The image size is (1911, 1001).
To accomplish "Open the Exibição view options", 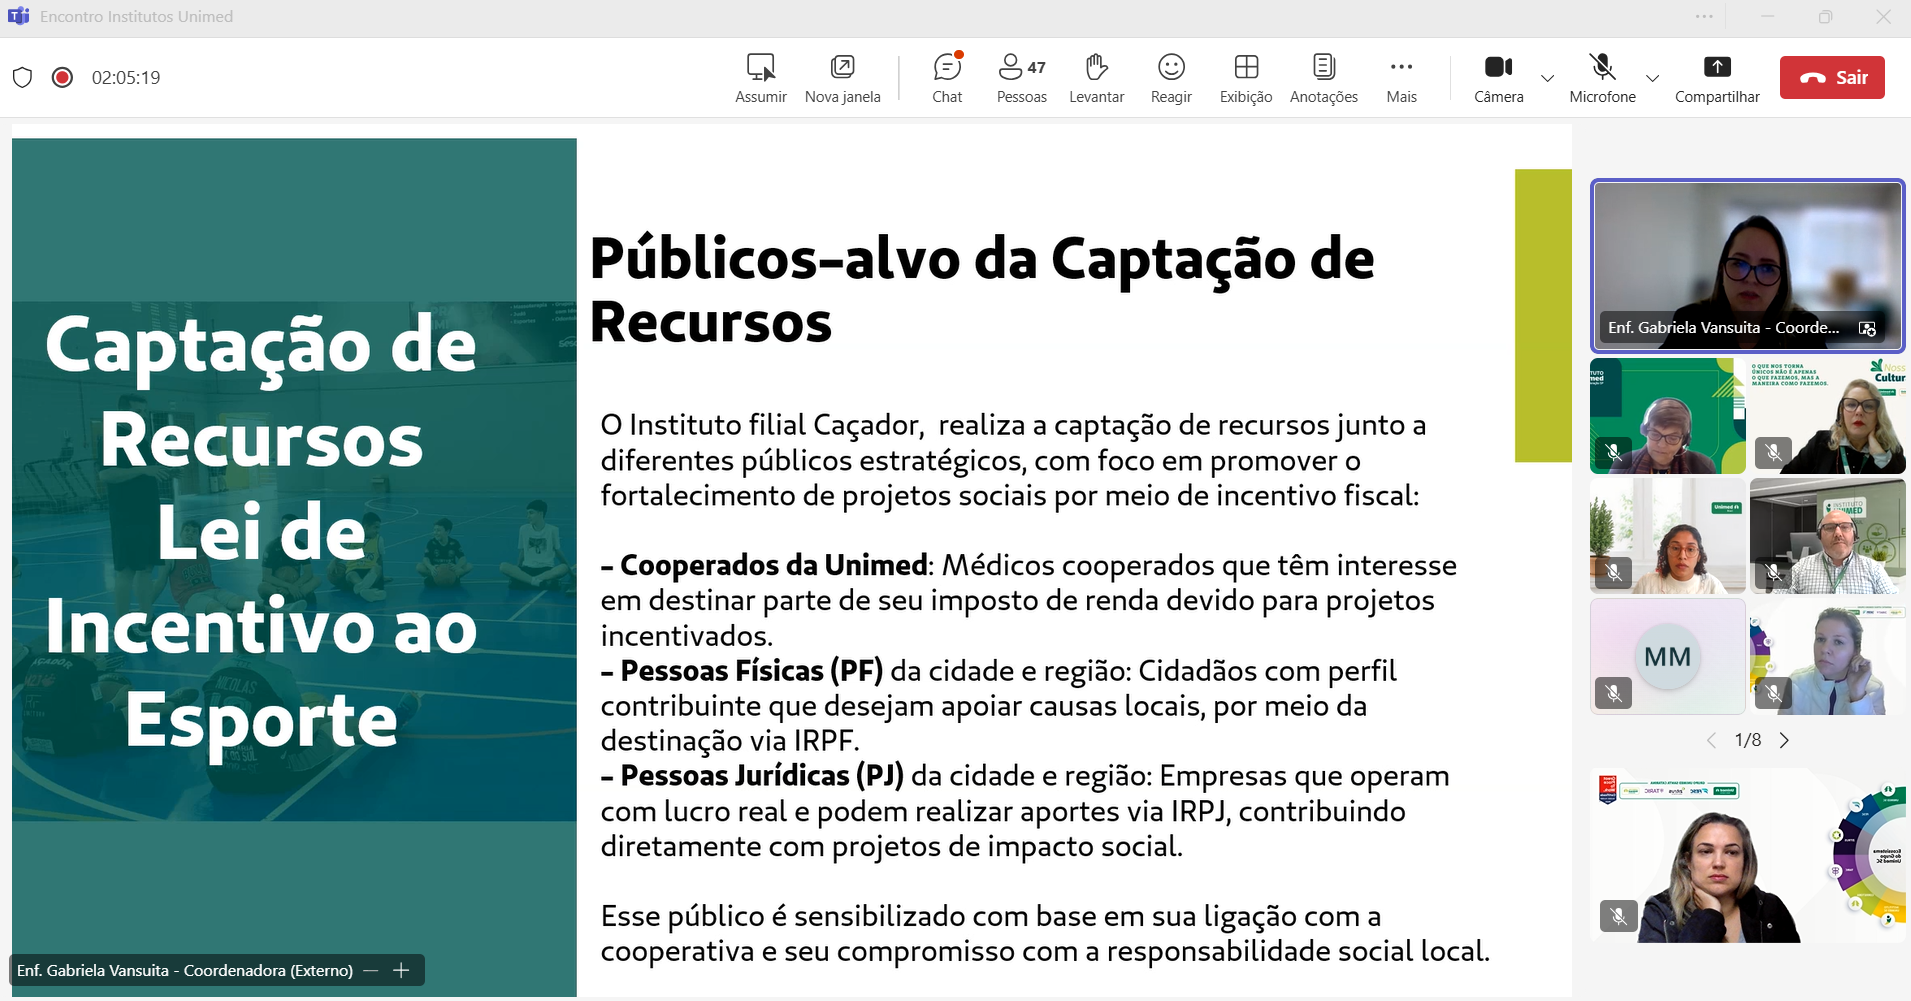I will pos(1245,77).
